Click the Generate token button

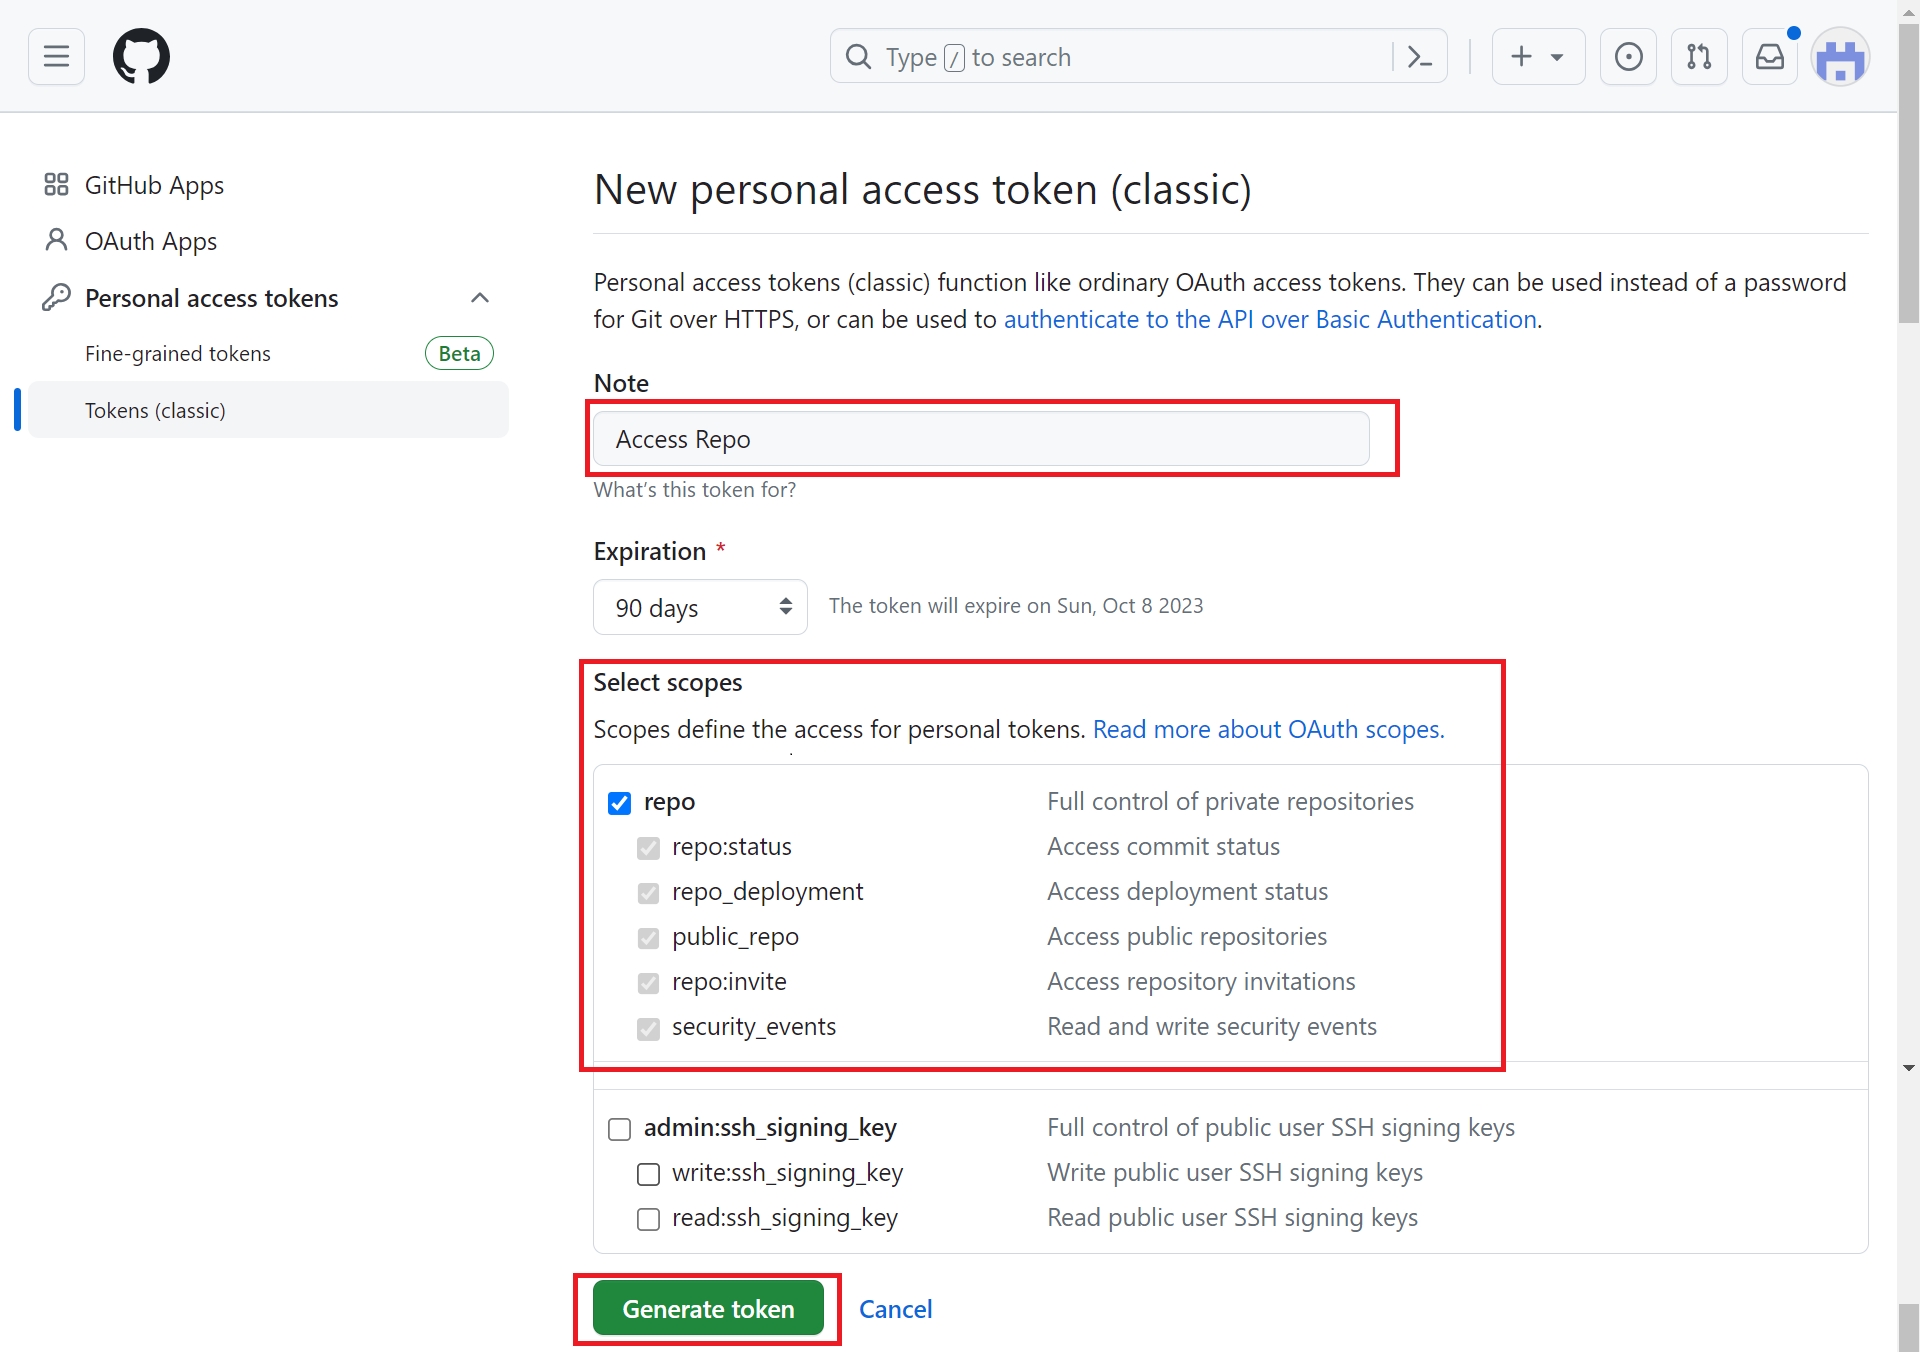708,1309
